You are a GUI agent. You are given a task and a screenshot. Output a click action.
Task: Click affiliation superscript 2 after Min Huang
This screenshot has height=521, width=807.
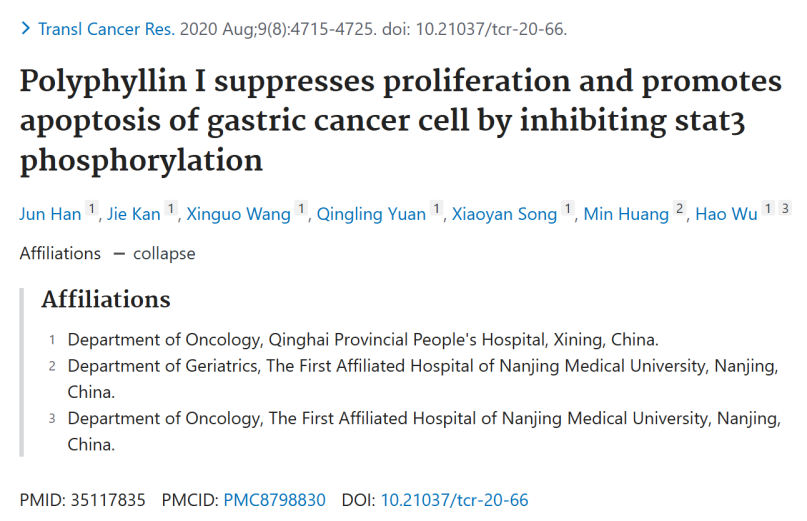679,209
